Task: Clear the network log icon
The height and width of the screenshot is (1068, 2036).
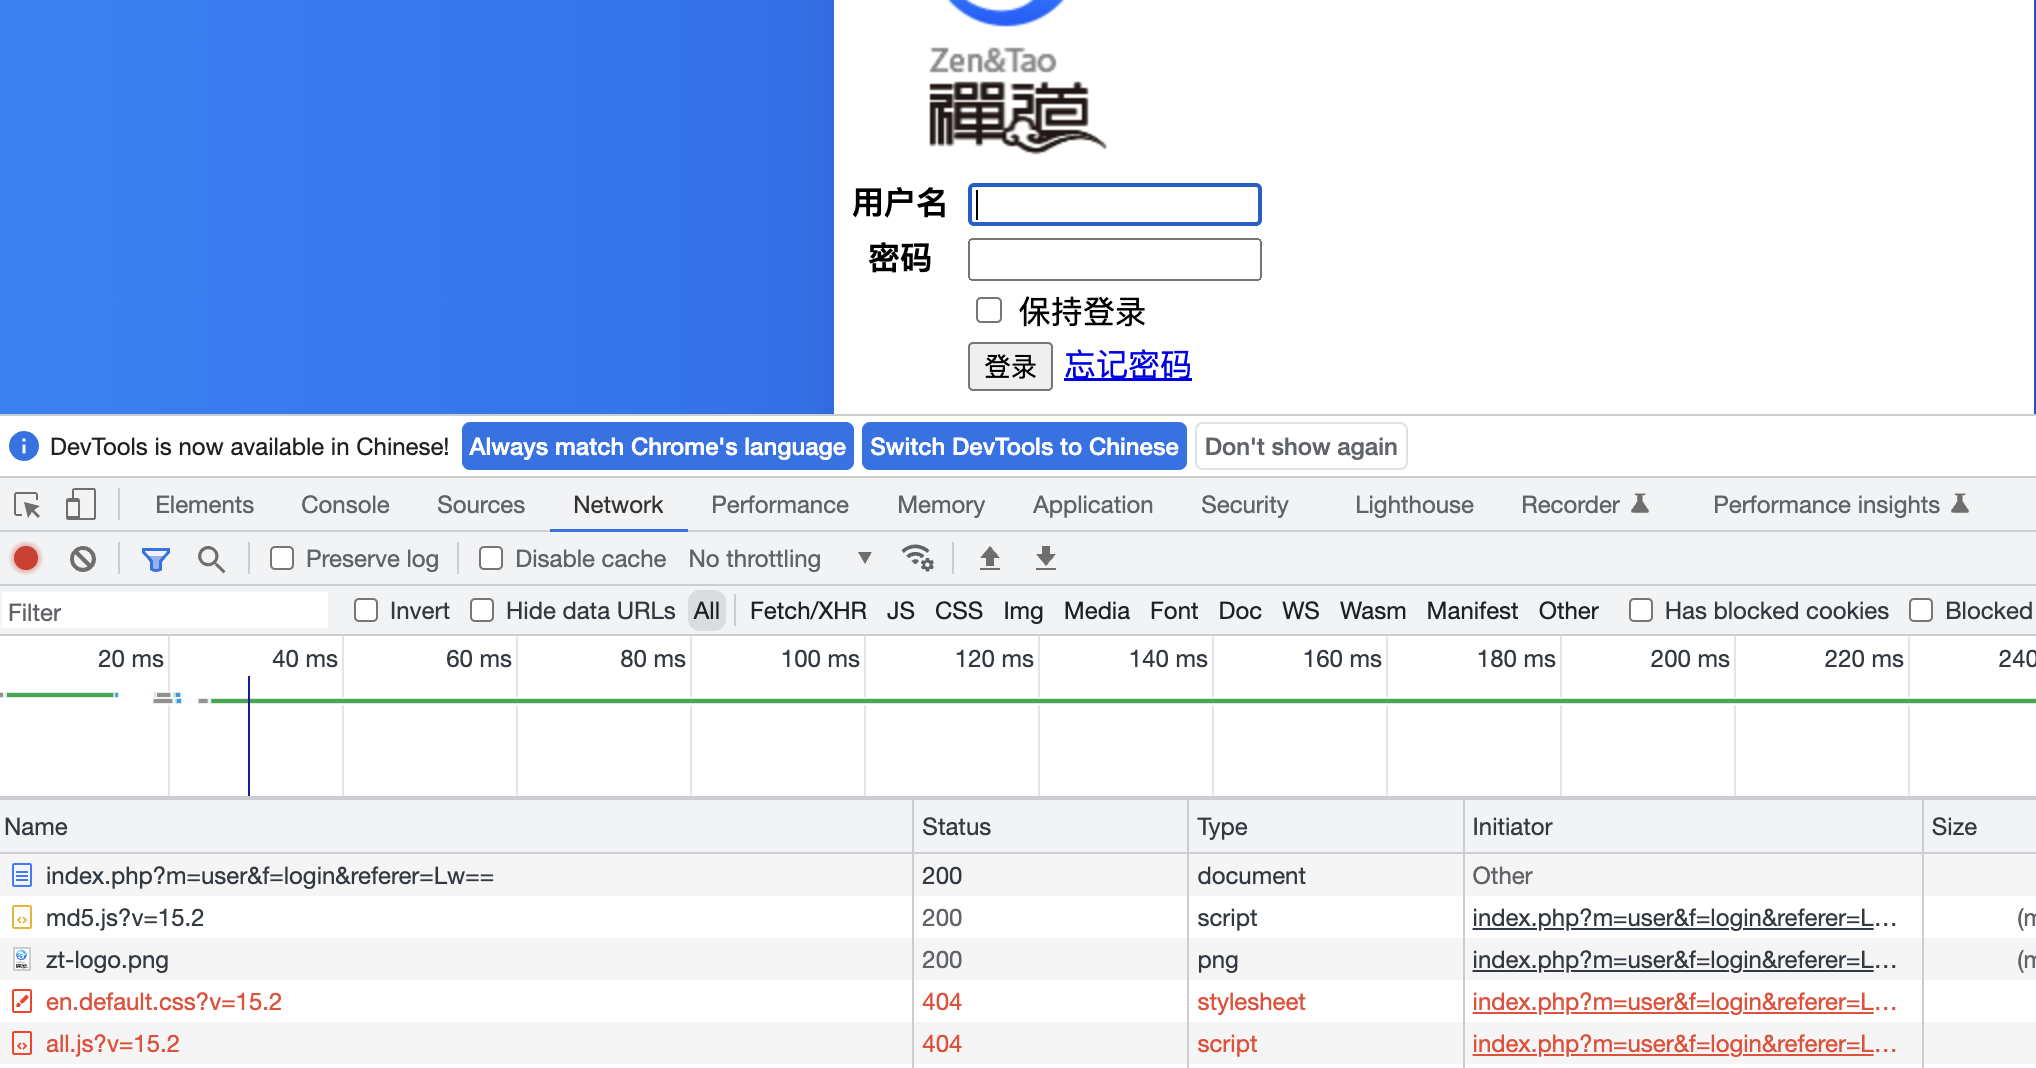Action: point(83,558)
